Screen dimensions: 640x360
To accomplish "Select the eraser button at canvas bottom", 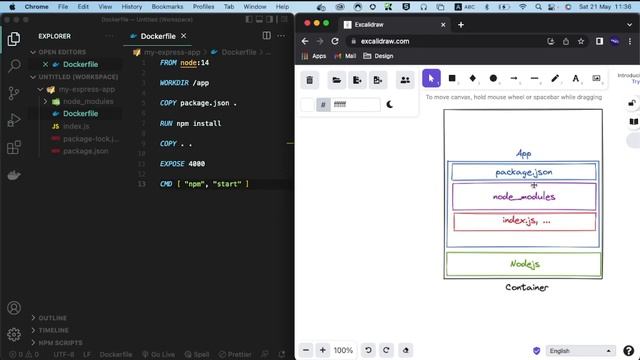I will coord(406,350).
